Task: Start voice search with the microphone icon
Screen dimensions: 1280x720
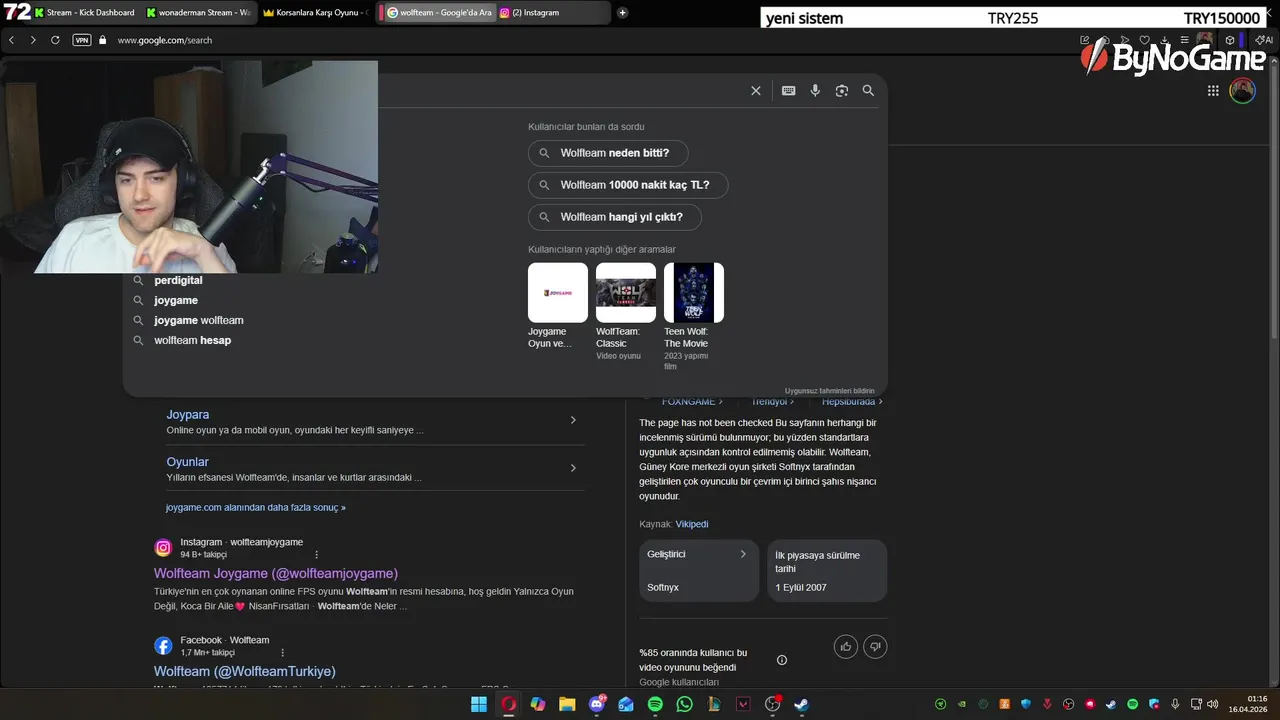Action: tap(815, 91)
